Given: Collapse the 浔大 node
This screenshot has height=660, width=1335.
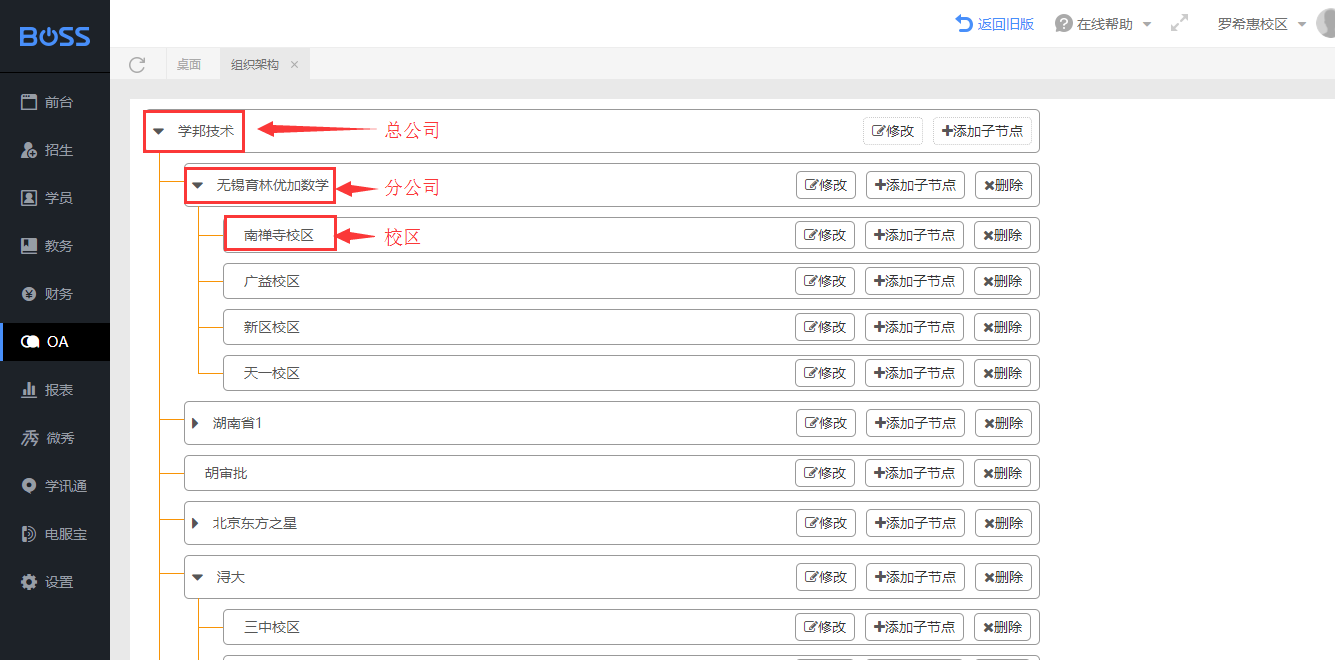Looking at the screenshot, I should [197, 577].
